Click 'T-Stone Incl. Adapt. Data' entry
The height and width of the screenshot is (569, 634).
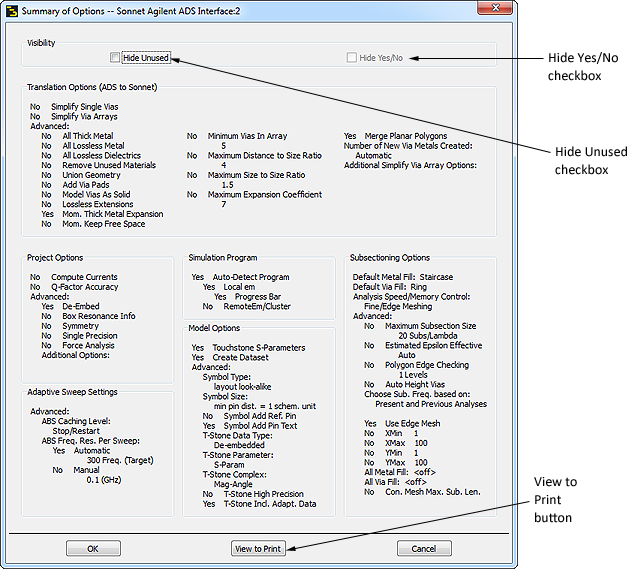pyautogui.click(x=270, y=504)
